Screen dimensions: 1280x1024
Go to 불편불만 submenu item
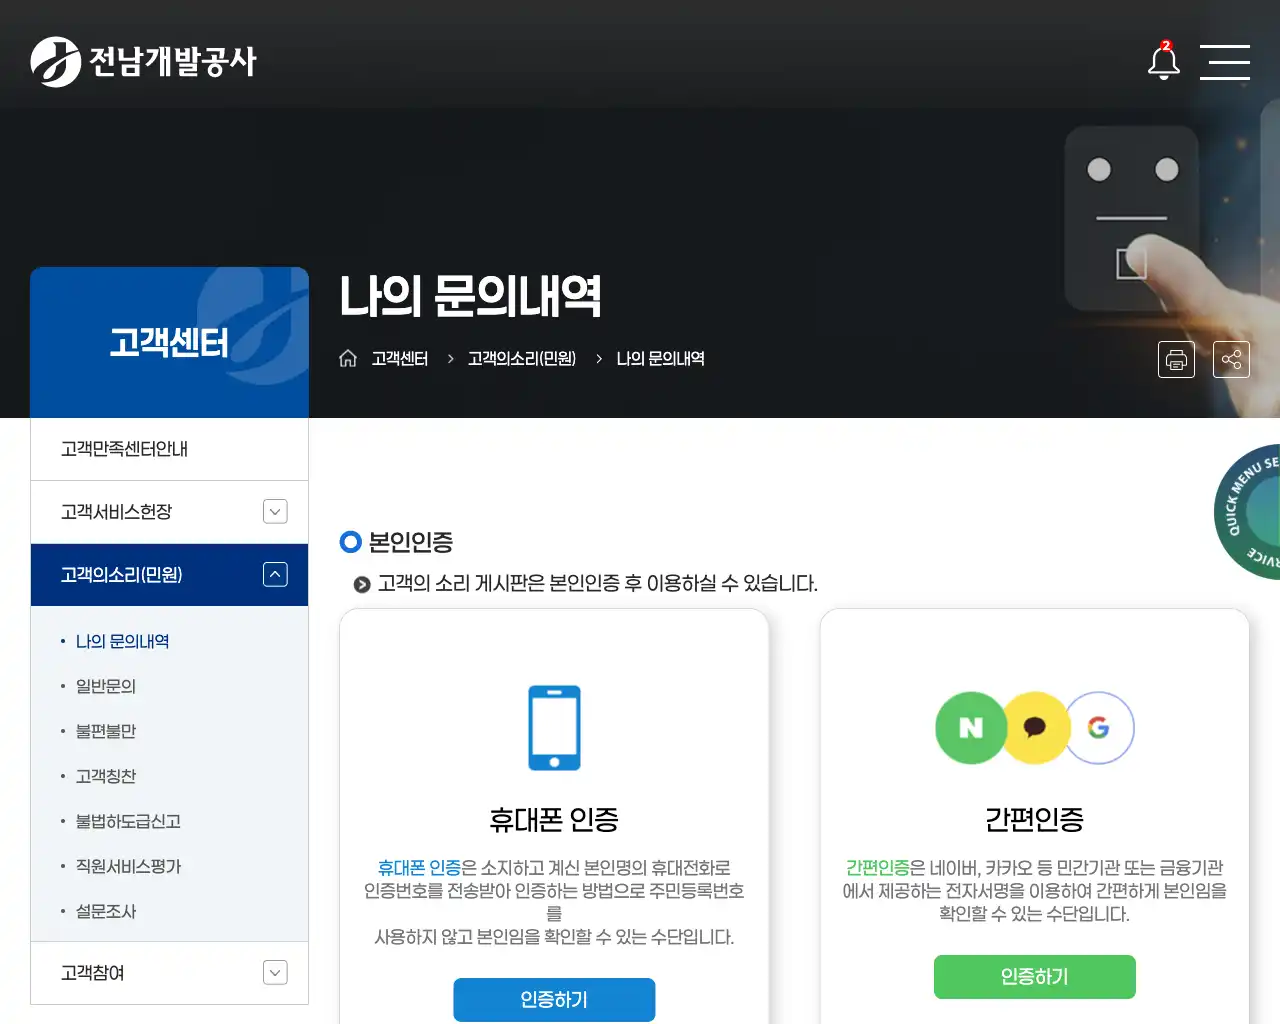click(106, 731)
